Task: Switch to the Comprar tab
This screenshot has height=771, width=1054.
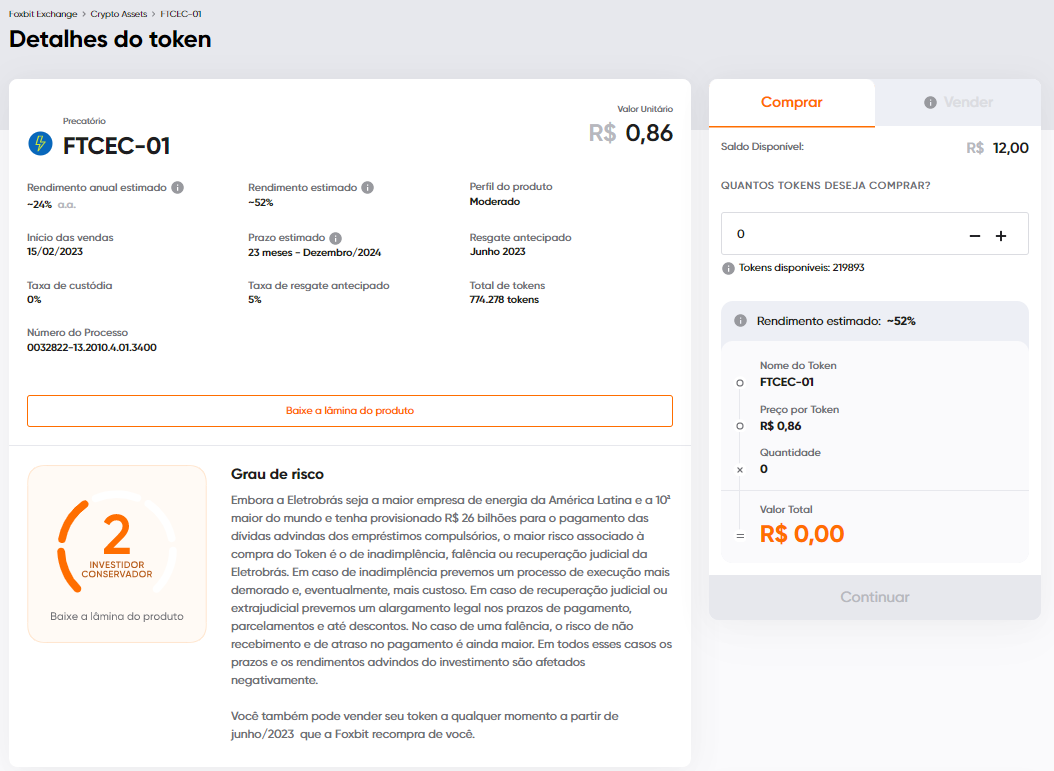Action: click(x=792, y=103)
